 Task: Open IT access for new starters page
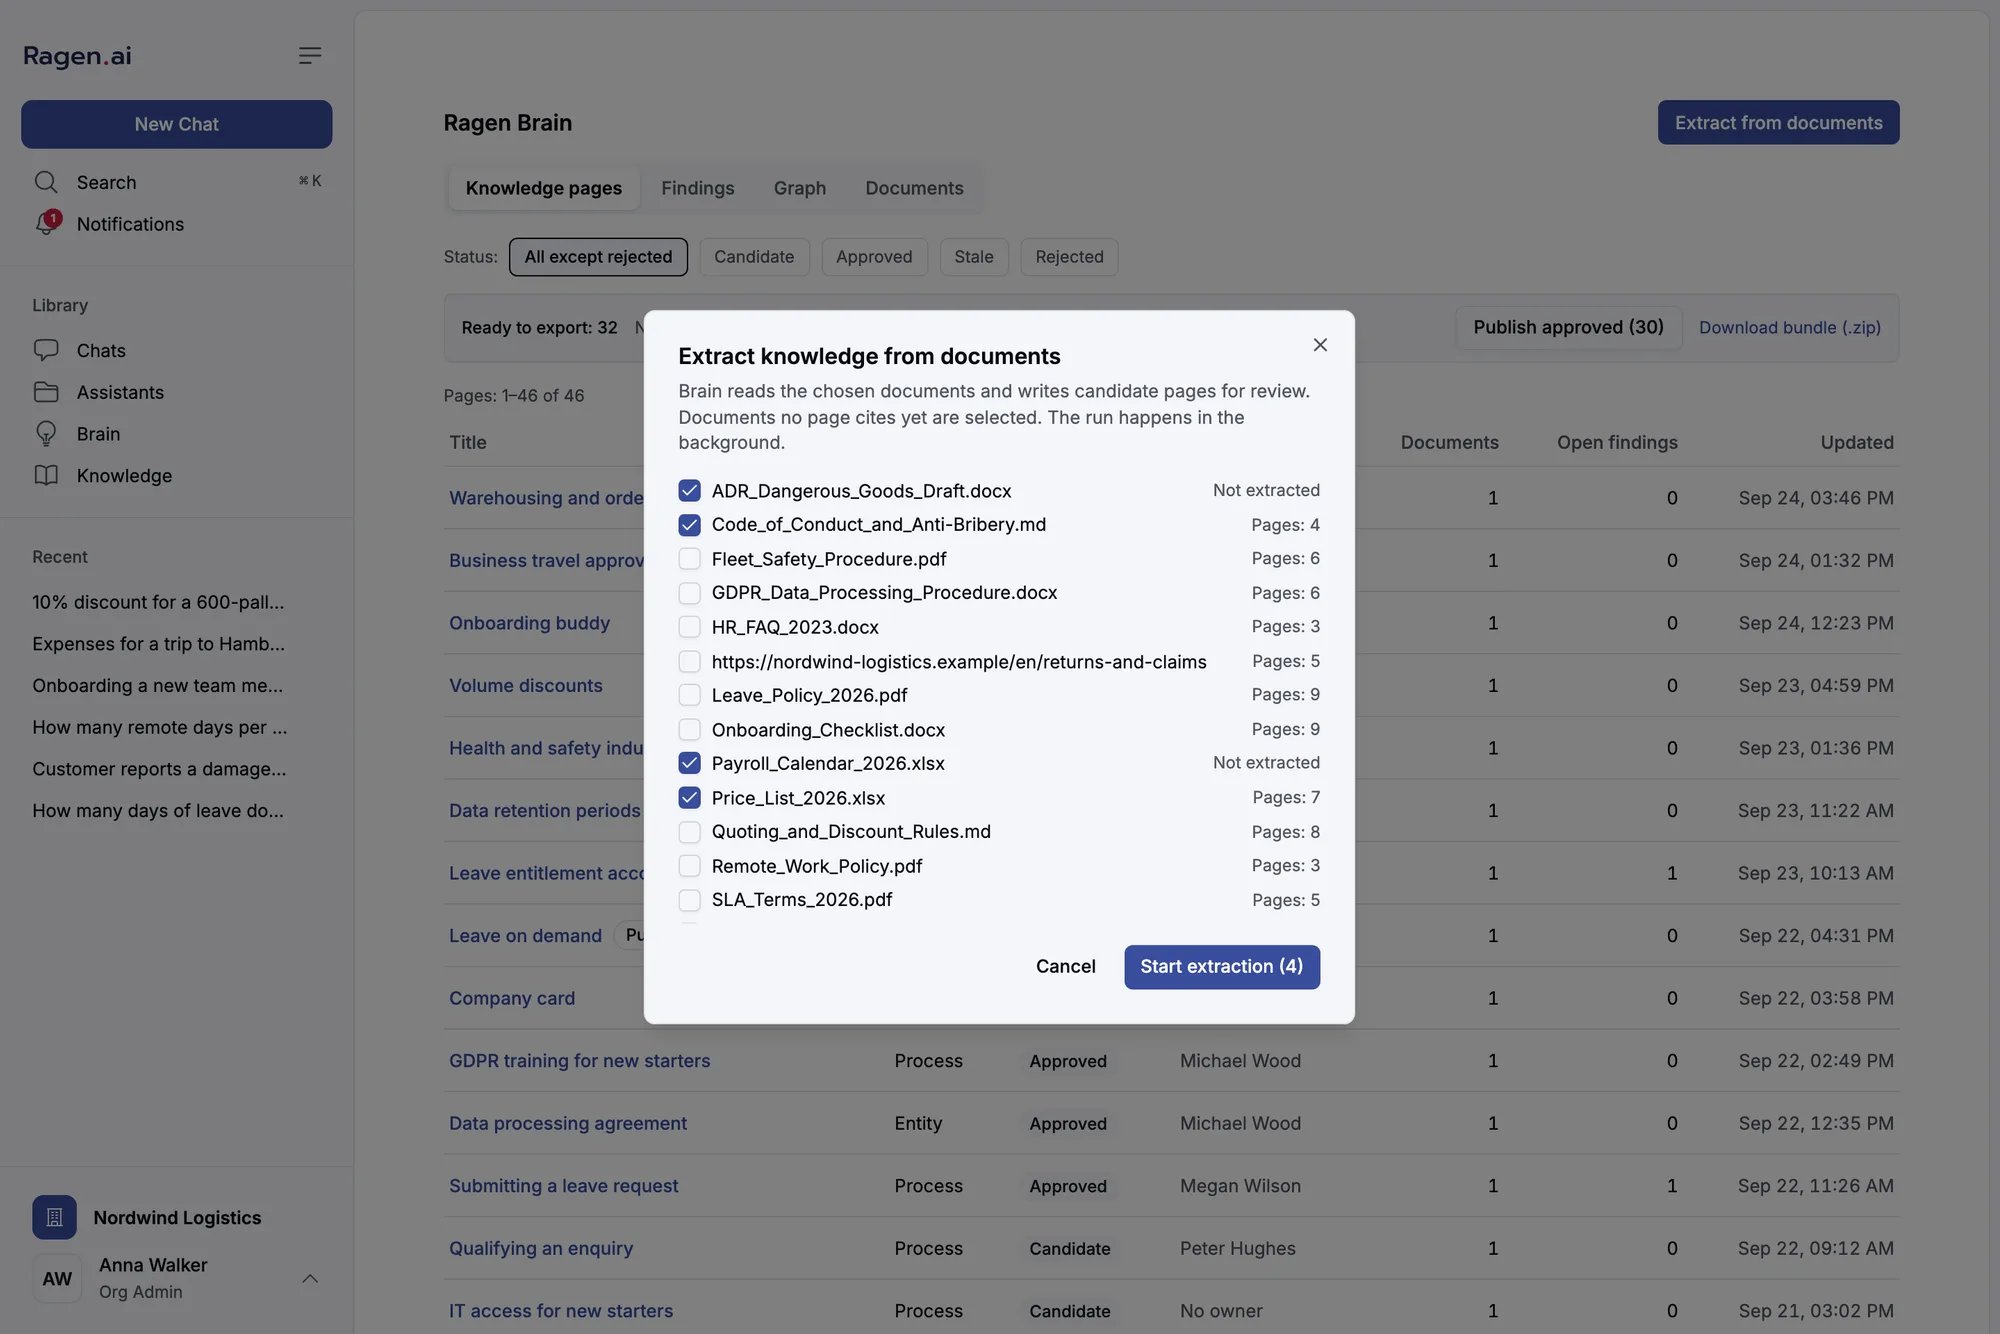(560, 1311)
